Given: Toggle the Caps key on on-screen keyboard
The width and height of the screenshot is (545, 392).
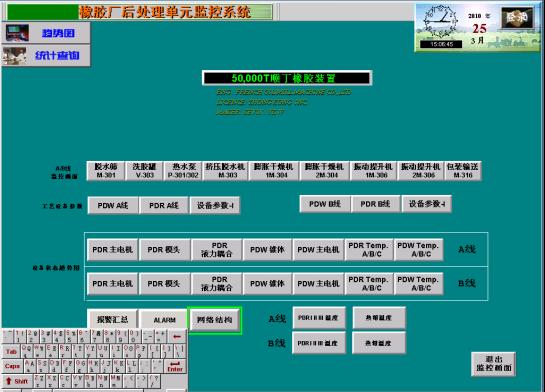Looking at the screenshot, I should coord(12,366).
